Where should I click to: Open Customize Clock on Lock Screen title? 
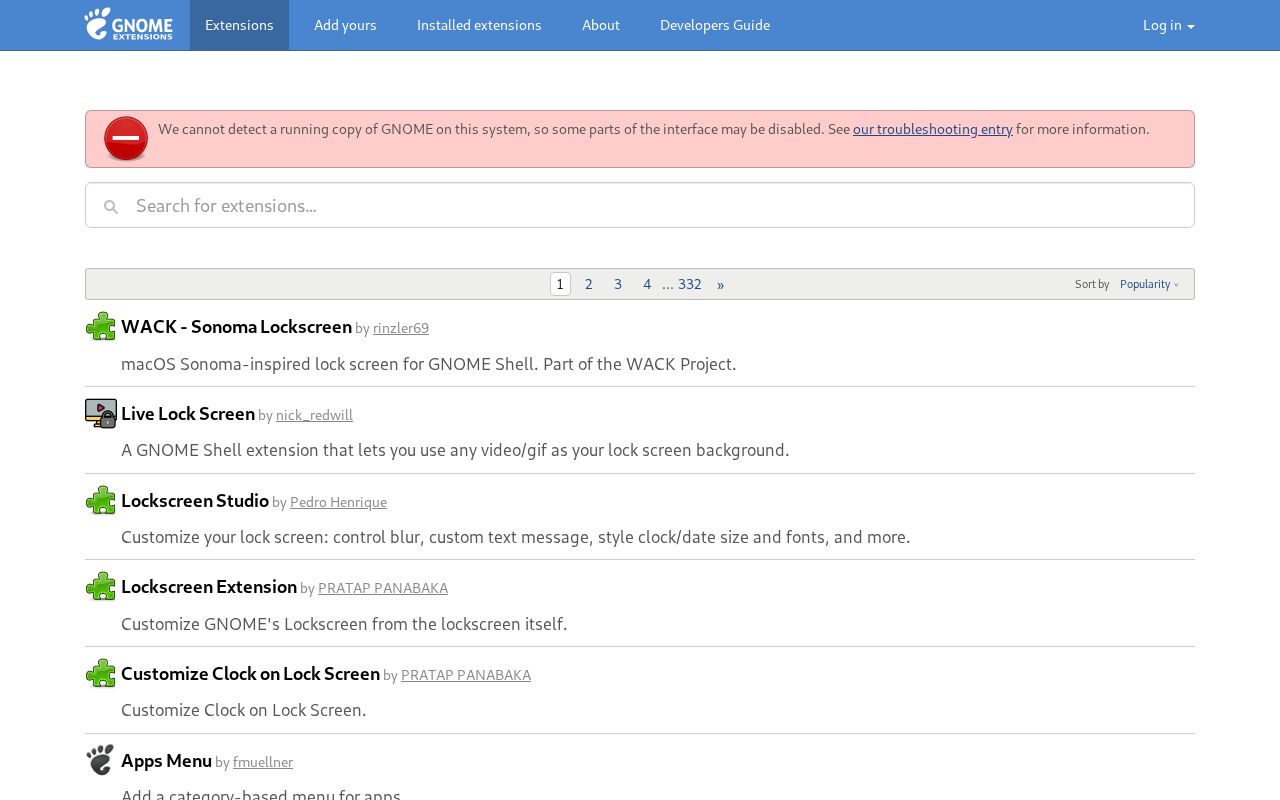click(250, 674)
